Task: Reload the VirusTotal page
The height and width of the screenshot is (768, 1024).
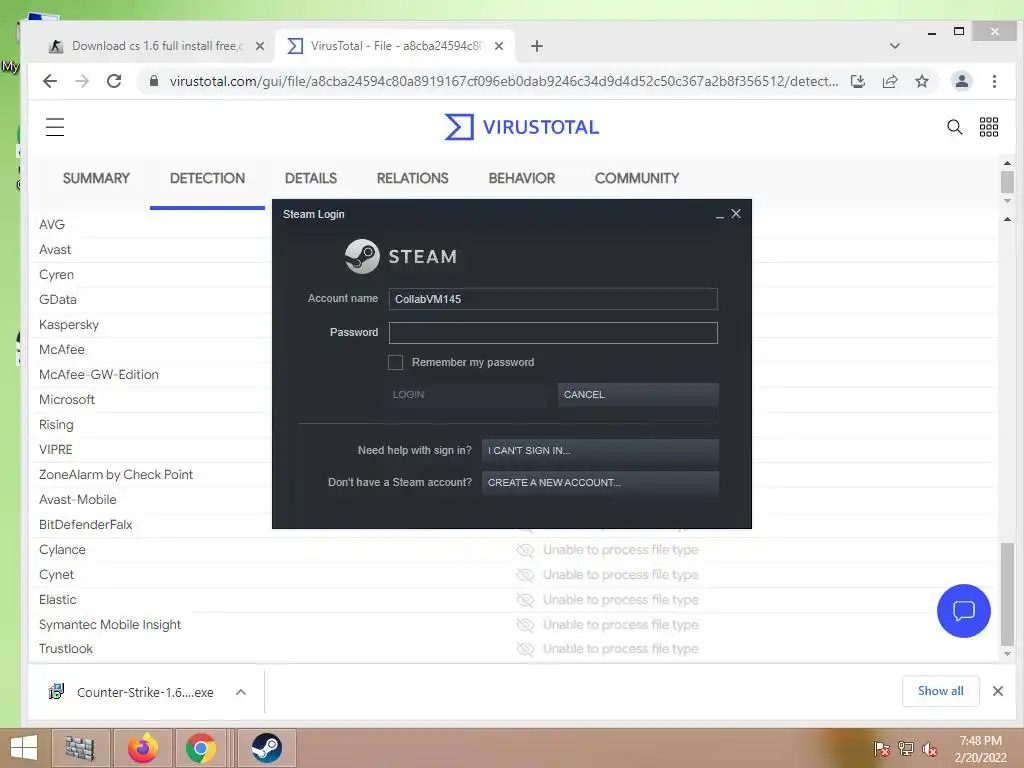Action: coord(114,81)
